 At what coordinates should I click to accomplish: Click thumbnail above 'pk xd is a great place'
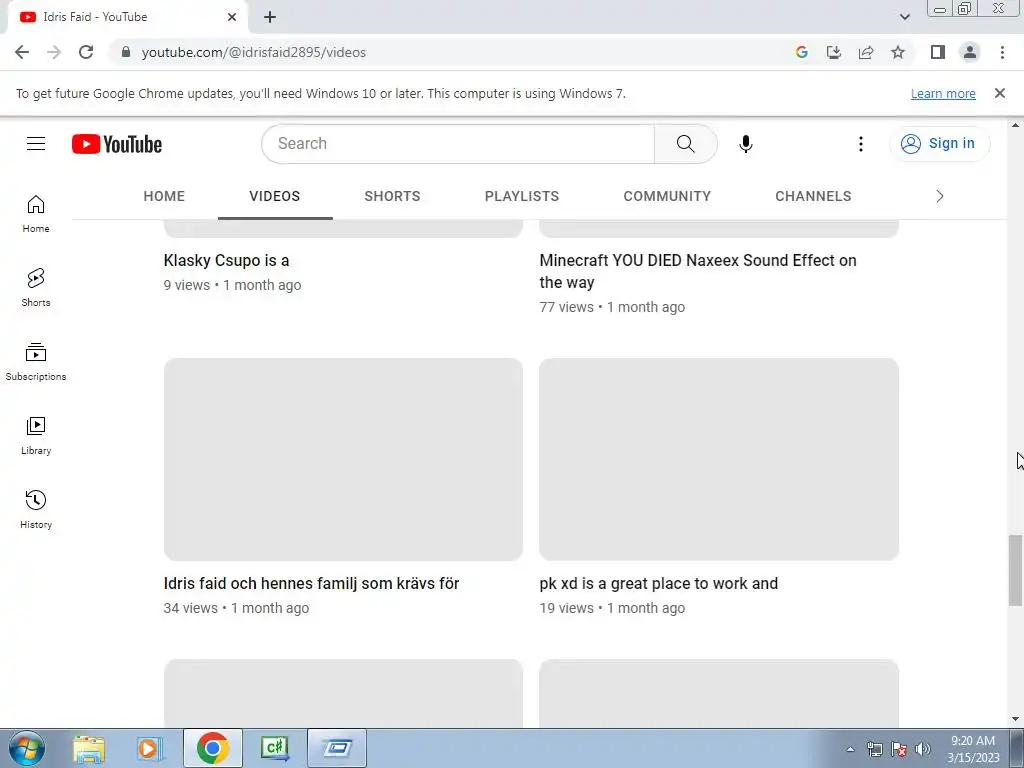719,459
